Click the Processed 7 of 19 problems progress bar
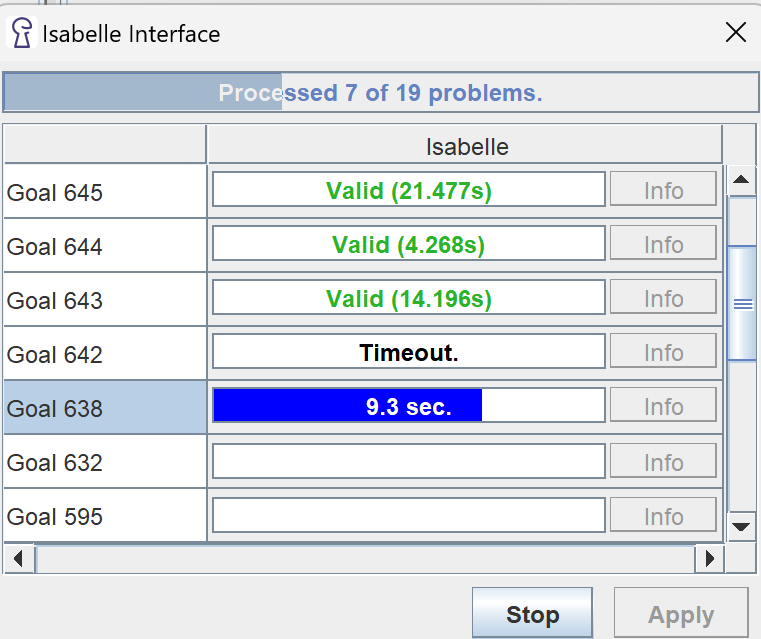761x639 pixels. (380, 92)
